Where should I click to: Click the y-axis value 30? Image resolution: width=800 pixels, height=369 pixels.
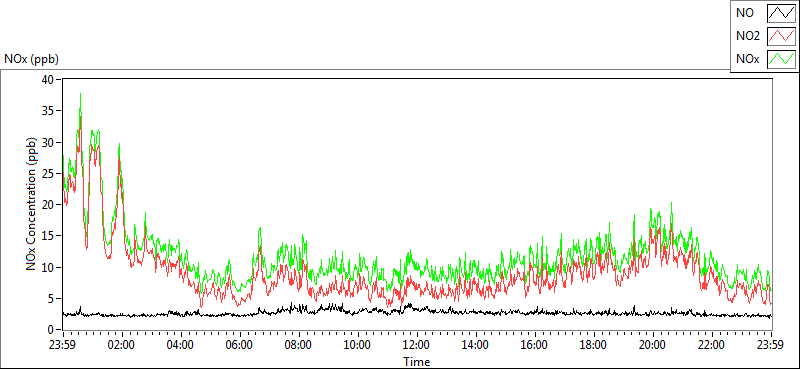click(49, 142)
